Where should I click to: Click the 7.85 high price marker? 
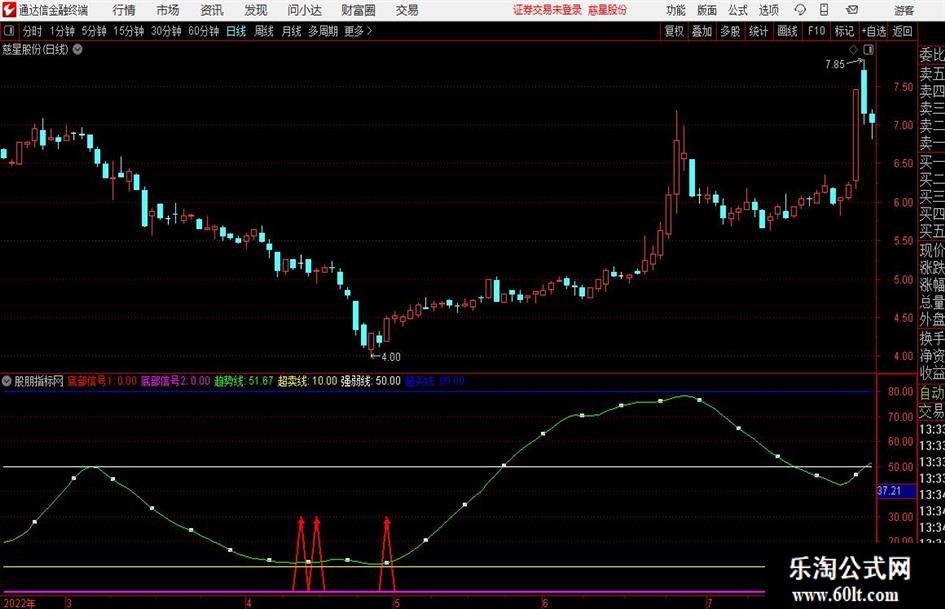(835, 65)
